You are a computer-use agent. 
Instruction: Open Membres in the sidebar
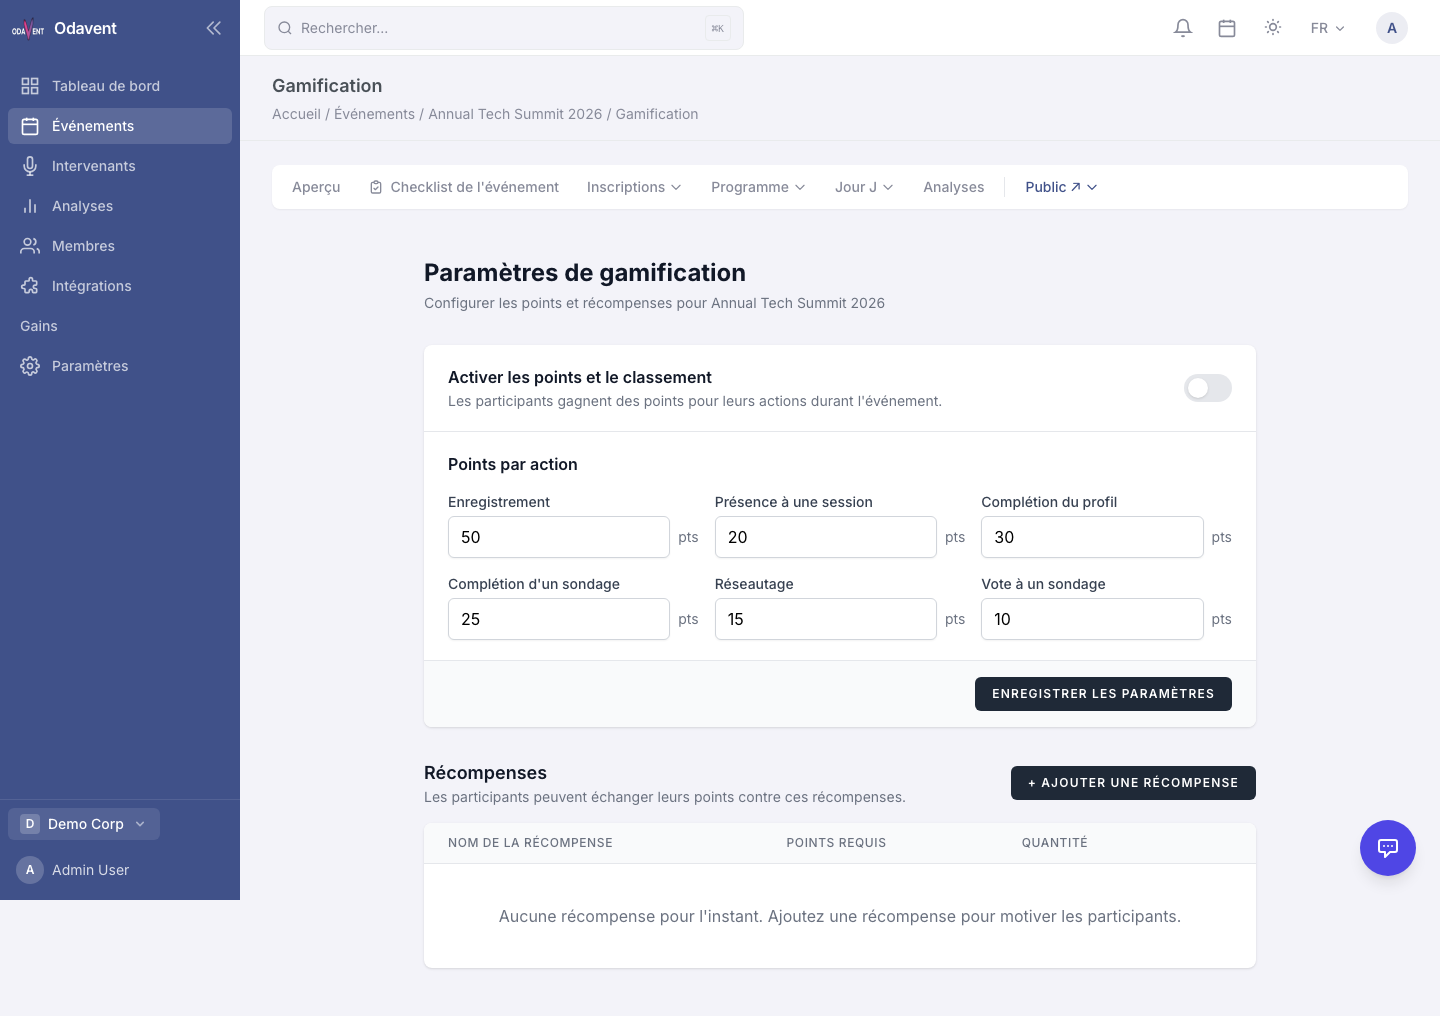(120, 246)
